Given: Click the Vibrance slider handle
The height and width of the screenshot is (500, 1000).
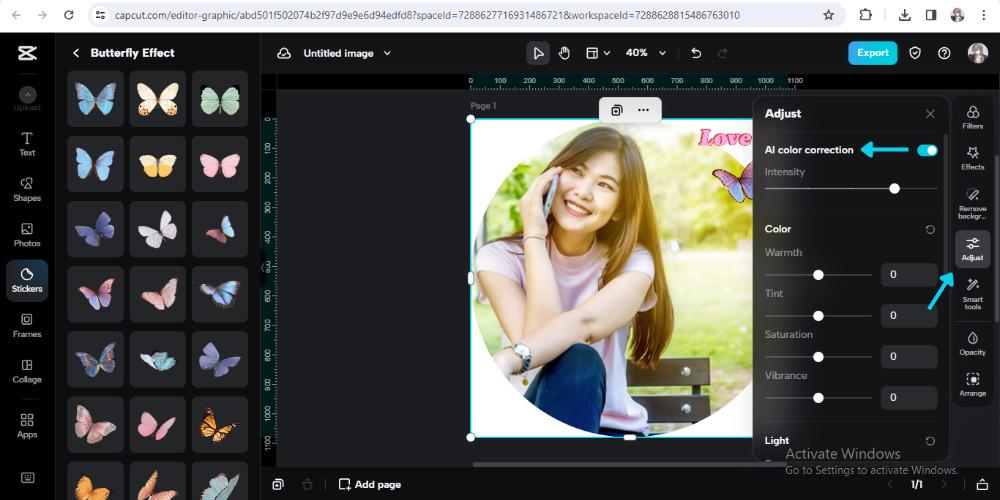Looking at the screenshot, I should coord(818,397).
